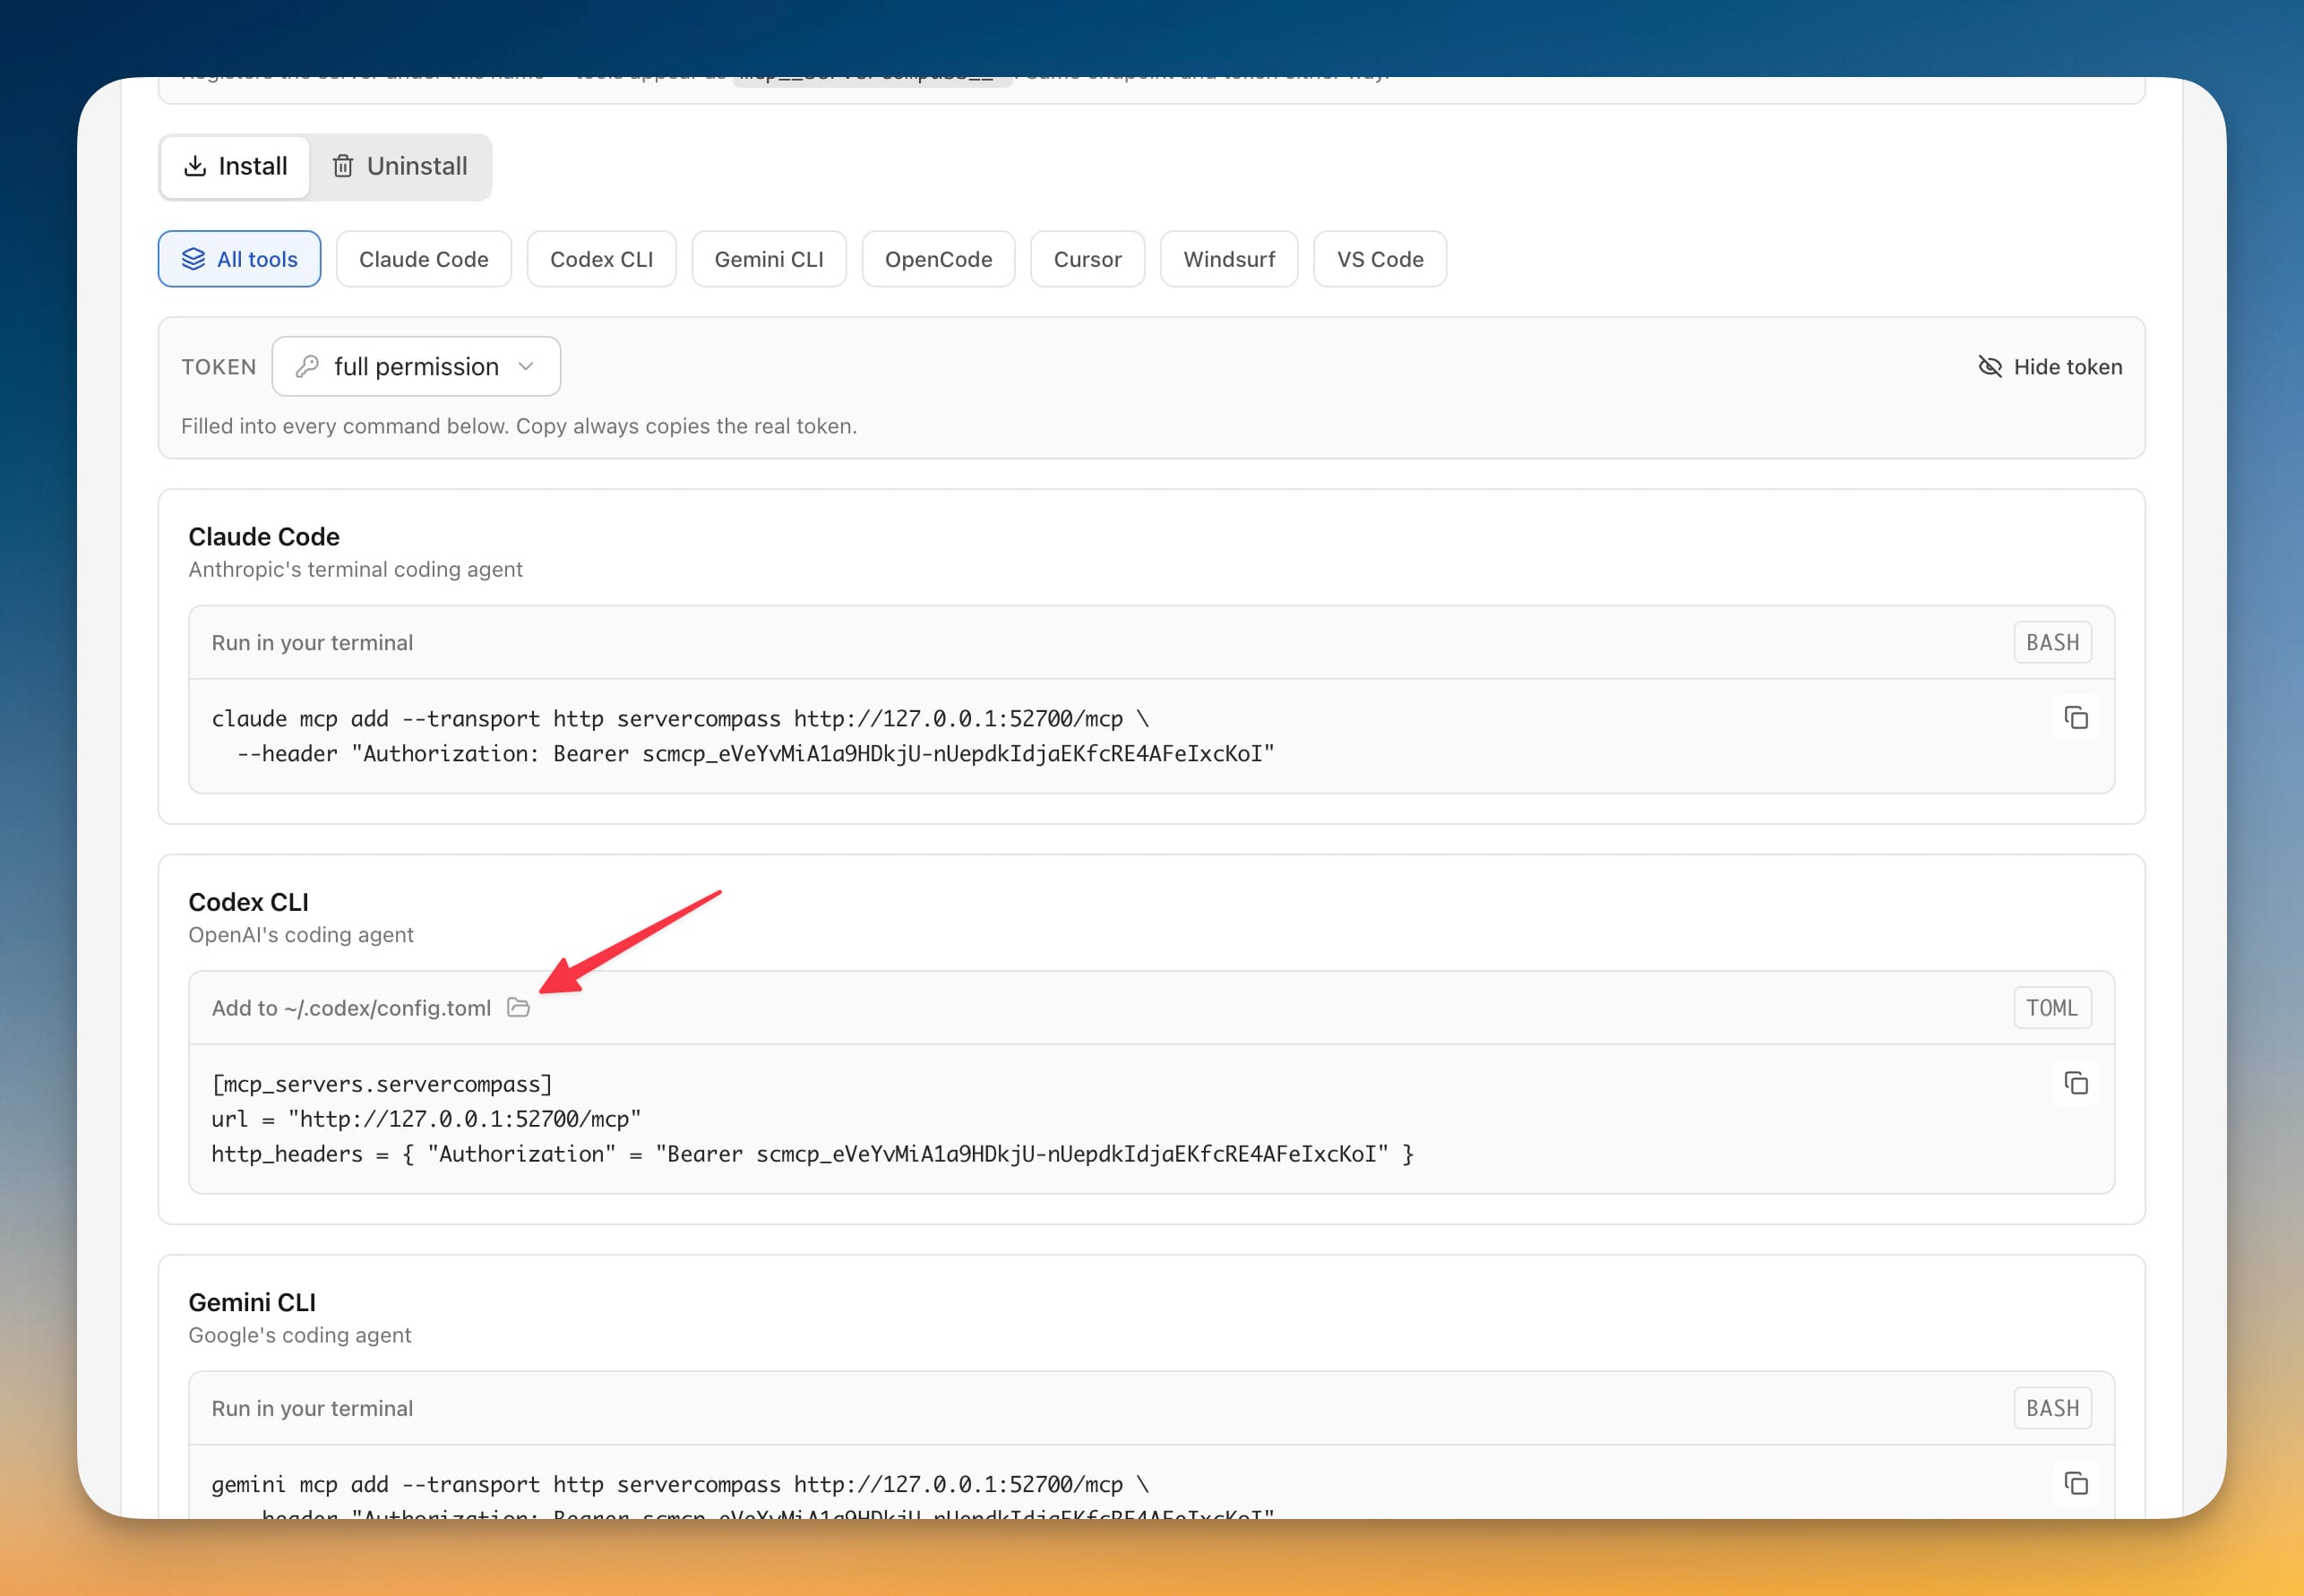2304x1596 pixels.
Task: Click "OpenAI's coding agent" subtitle
Action: [301, 934]
